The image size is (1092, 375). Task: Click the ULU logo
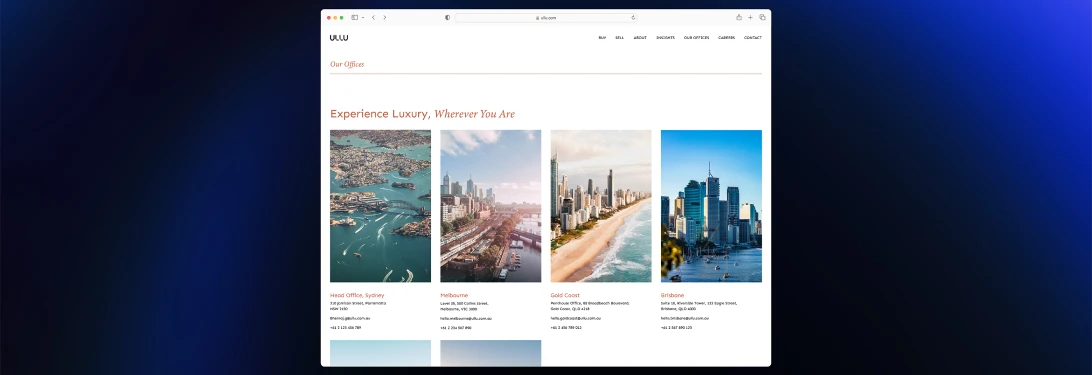(x=339, y=38)
